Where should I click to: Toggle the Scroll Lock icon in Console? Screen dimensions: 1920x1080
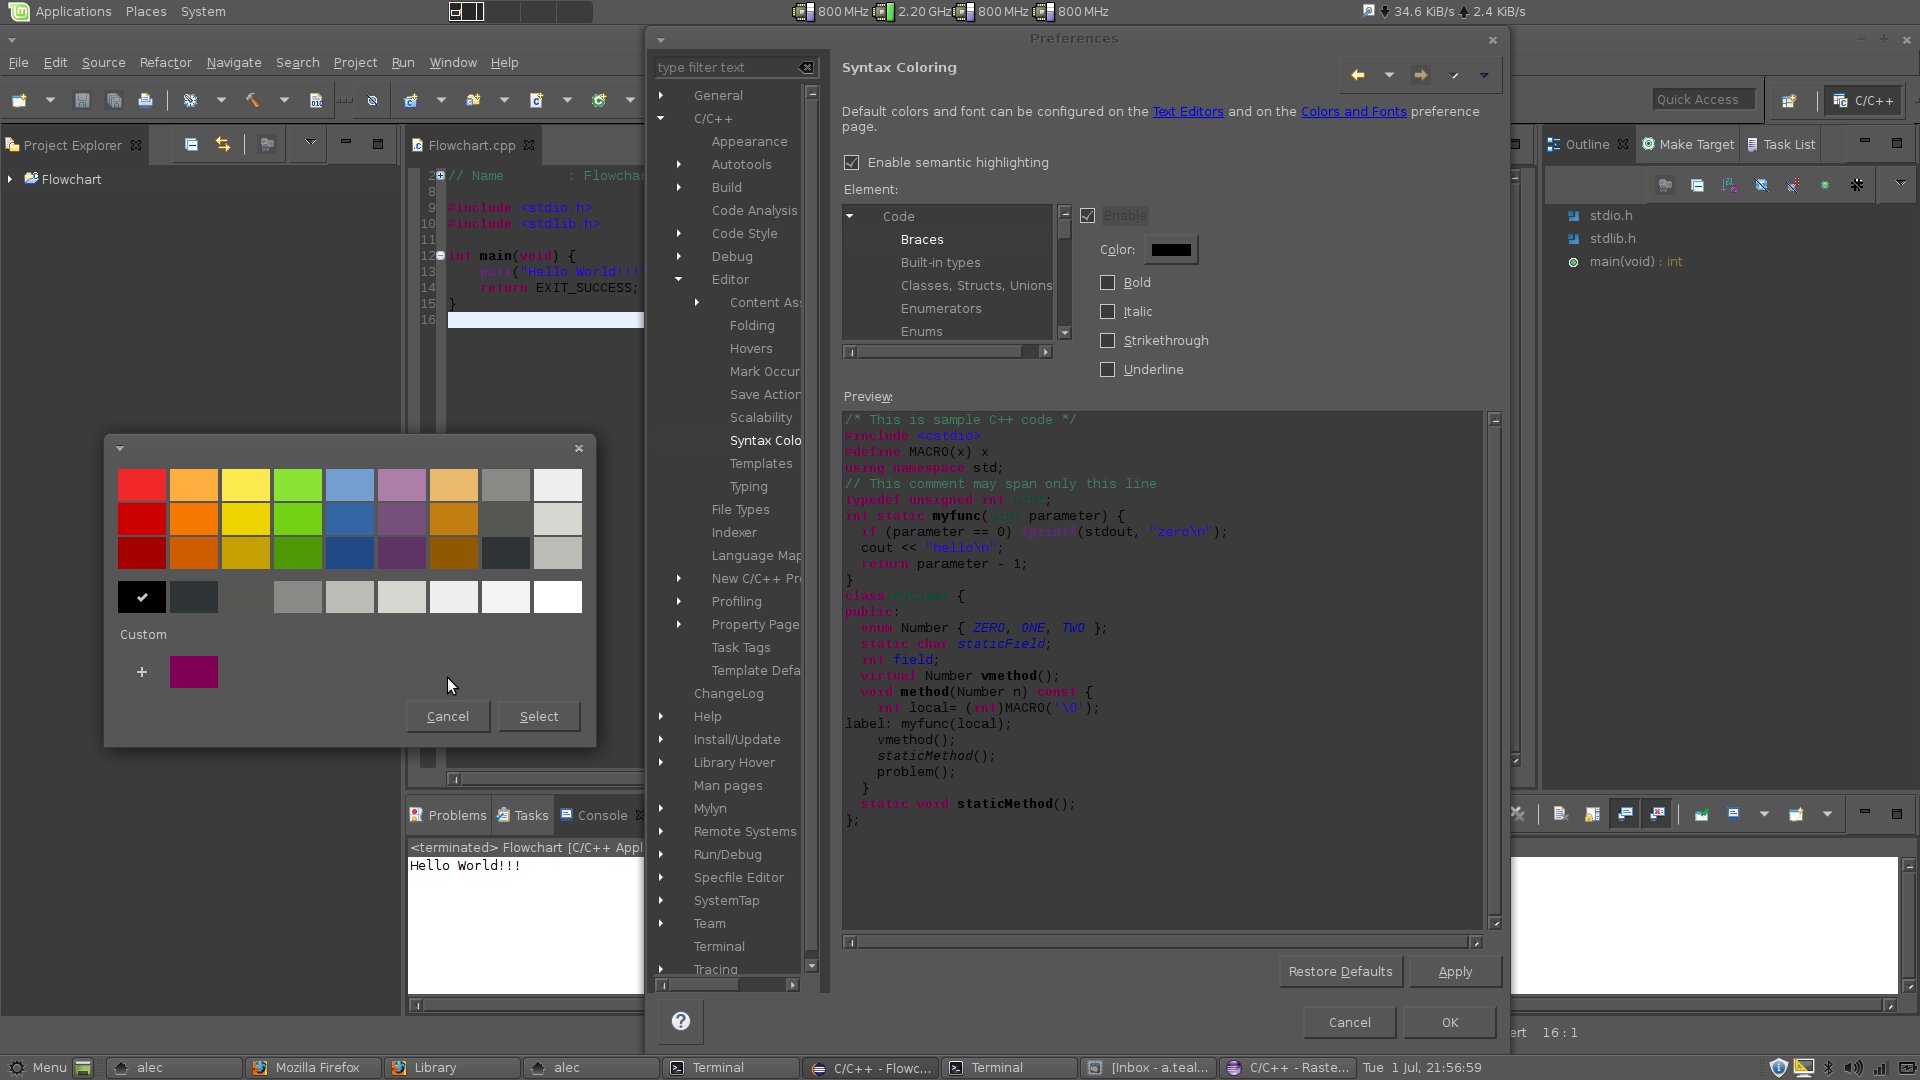pos(1592,814)
